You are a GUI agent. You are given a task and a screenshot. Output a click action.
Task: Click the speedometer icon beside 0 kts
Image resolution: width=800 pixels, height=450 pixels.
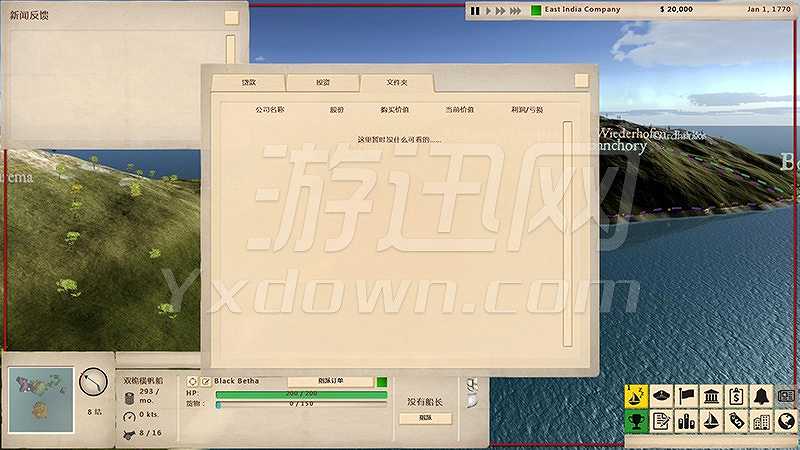[130, 416]
